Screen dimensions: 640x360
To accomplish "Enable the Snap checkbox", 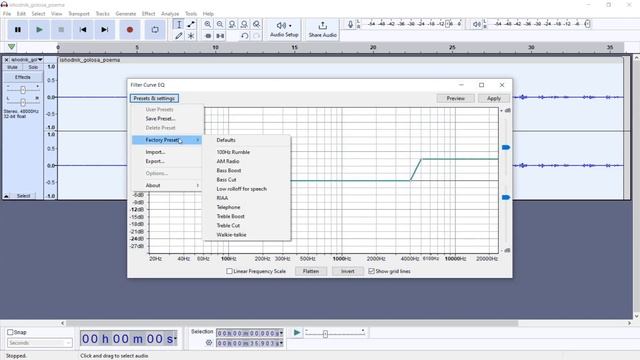I will point(10,332).
